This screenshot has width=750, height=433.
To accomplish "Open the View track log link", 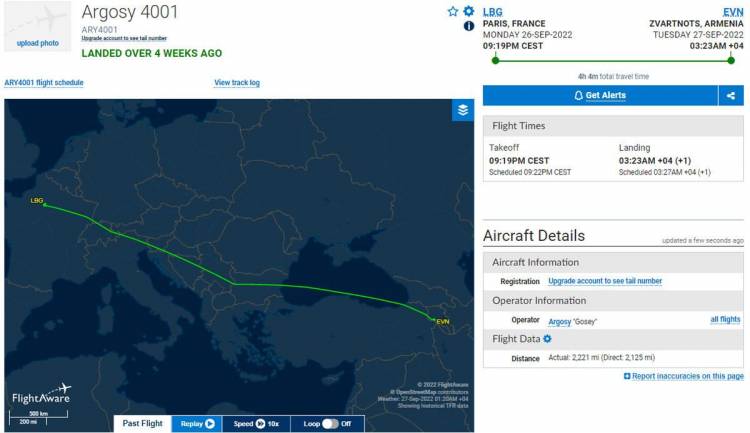I will tap(237, 82).
